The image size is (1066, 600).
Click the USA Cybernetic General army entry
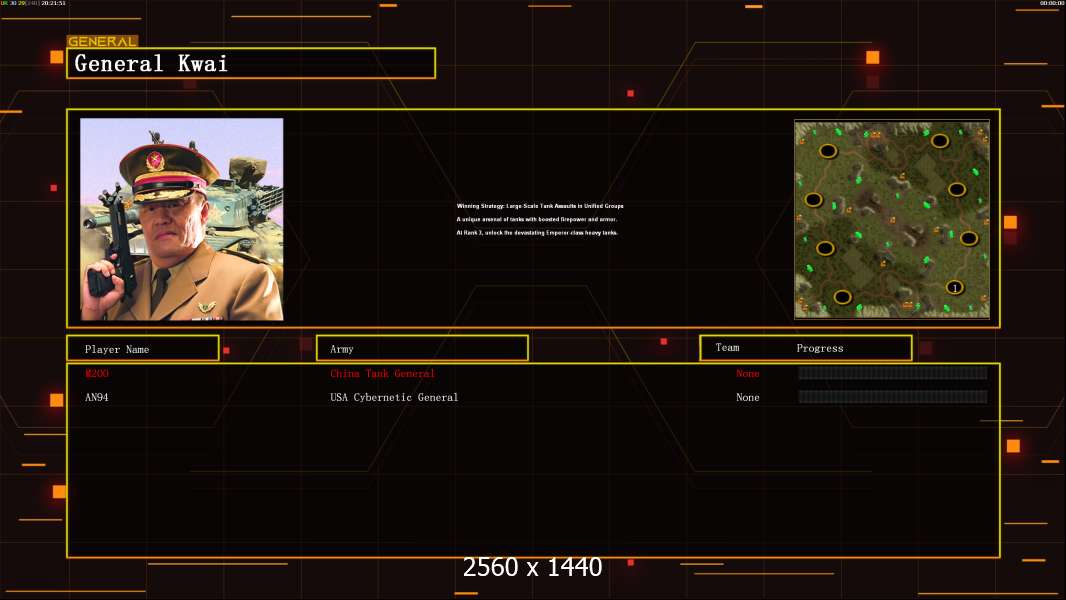[x=394, y=398]
